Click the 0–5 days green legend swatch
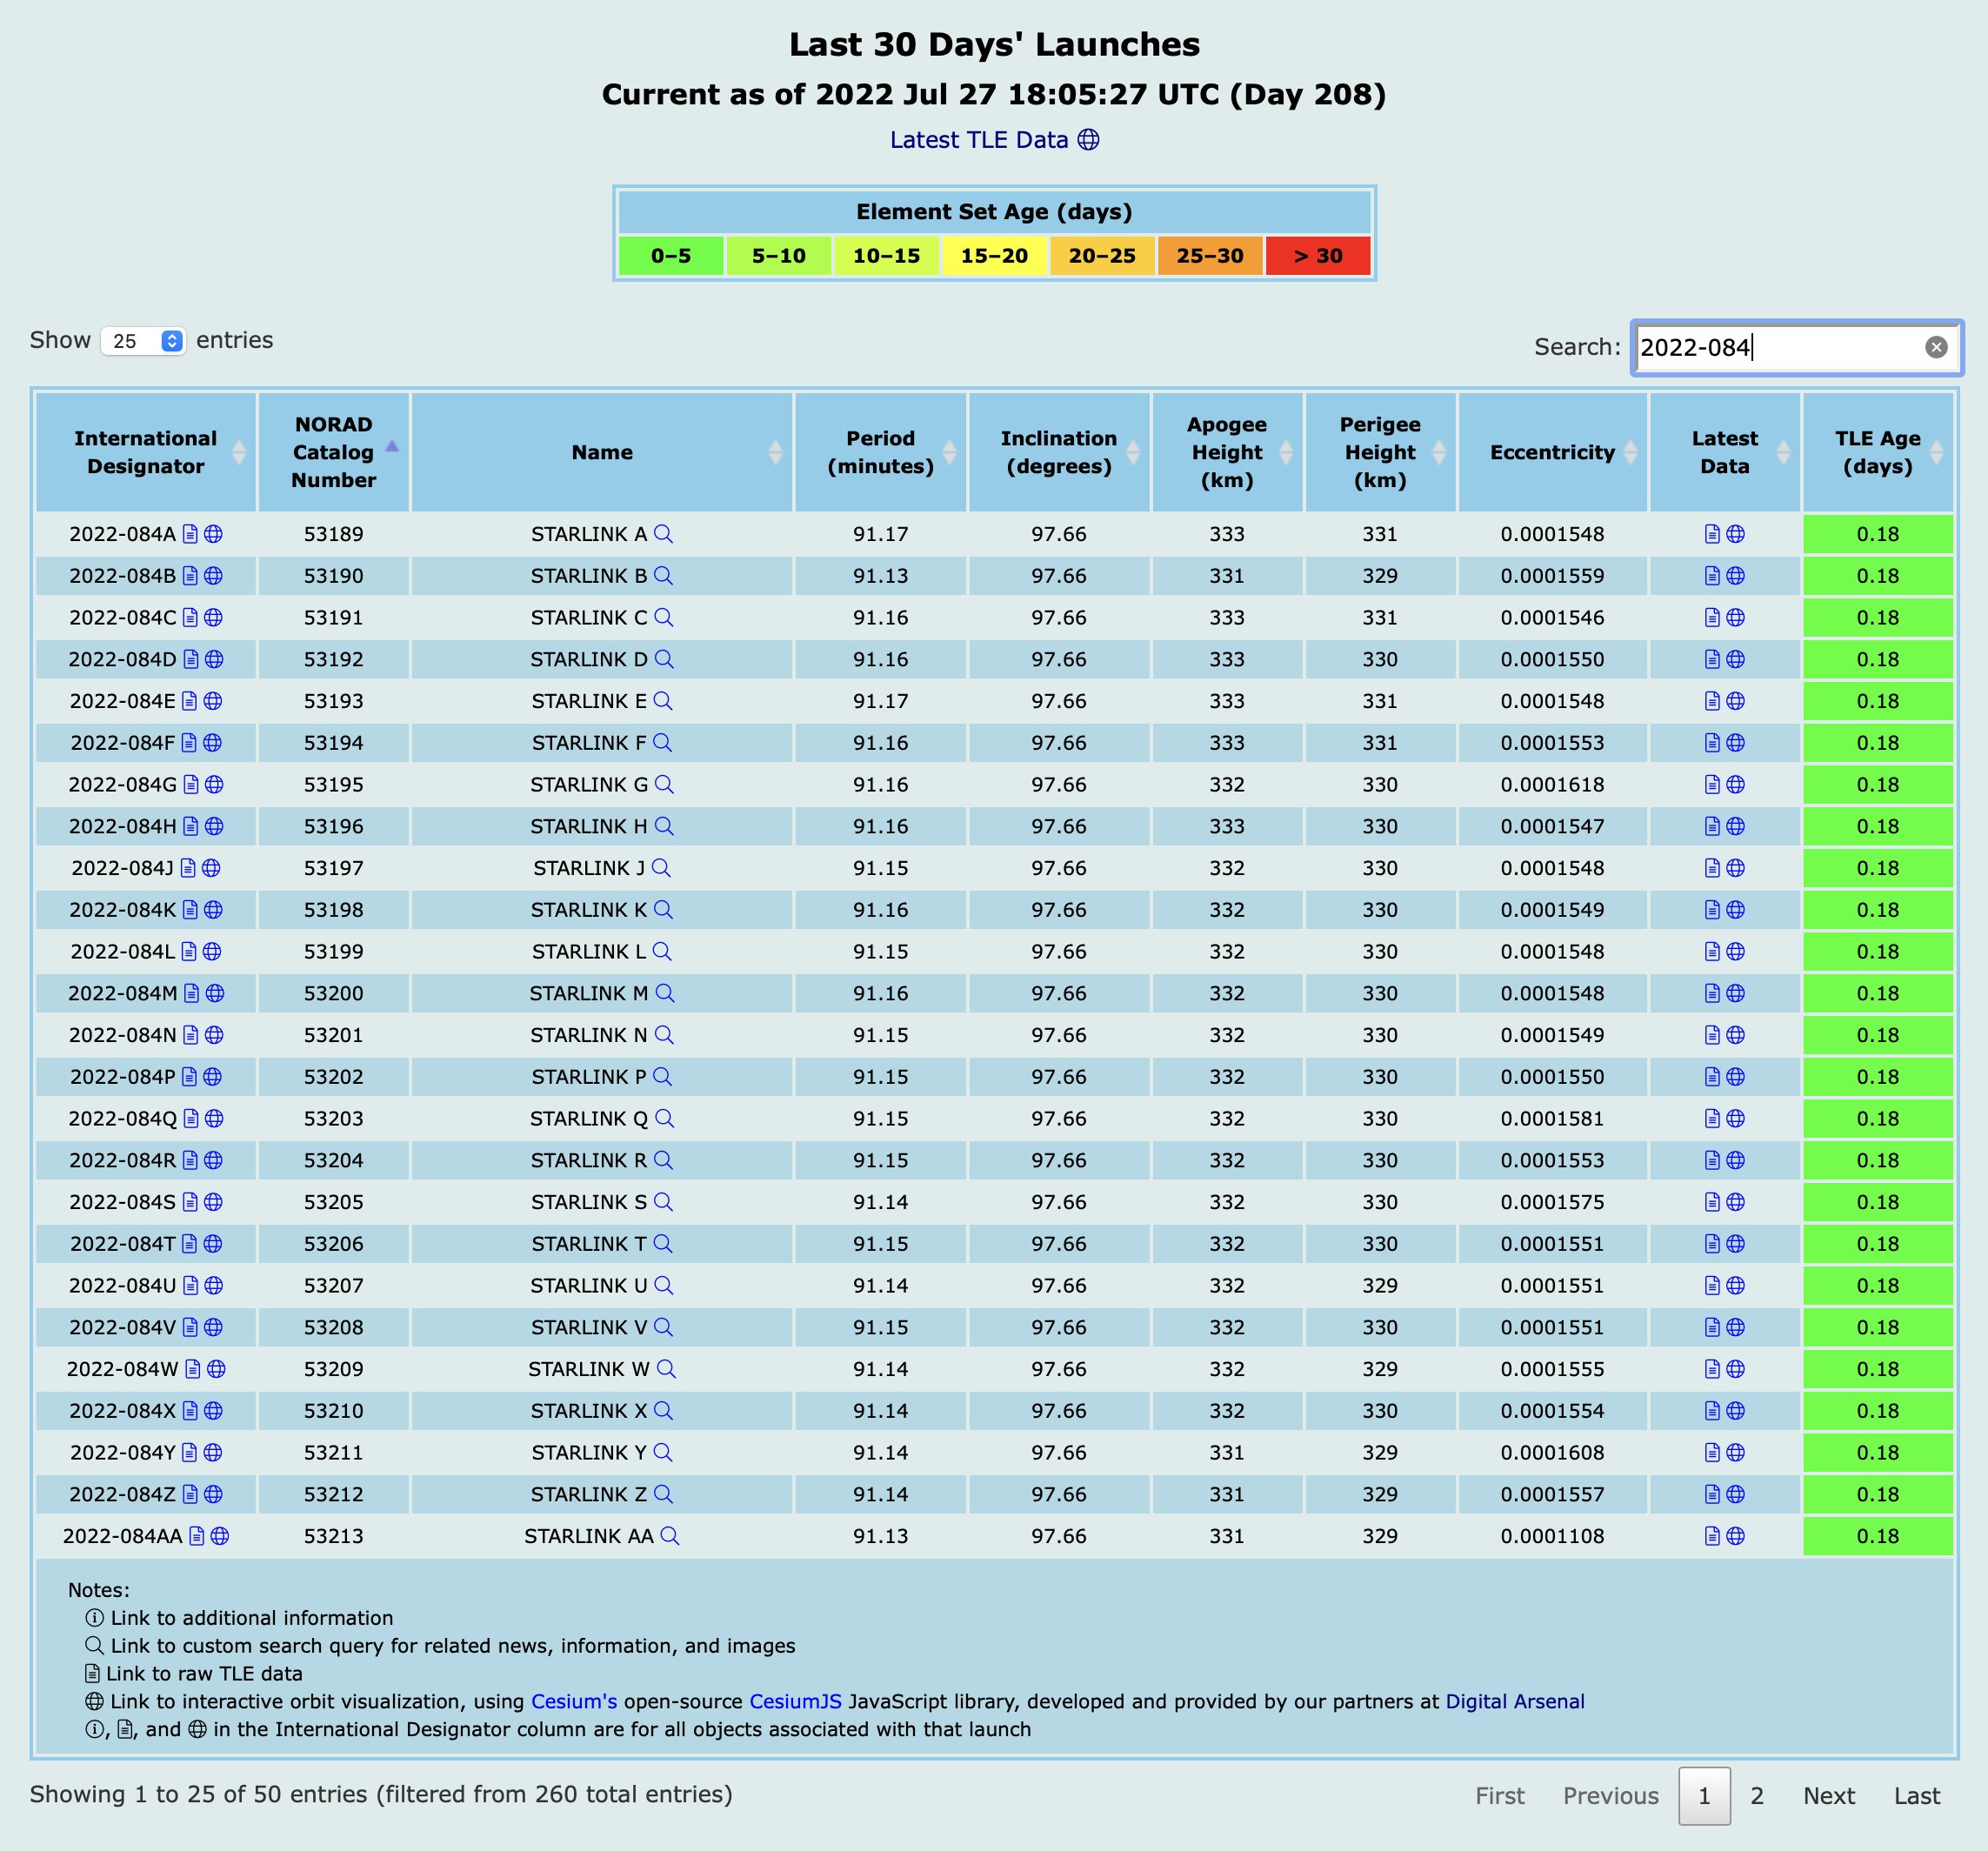 [x=671, y=256]
